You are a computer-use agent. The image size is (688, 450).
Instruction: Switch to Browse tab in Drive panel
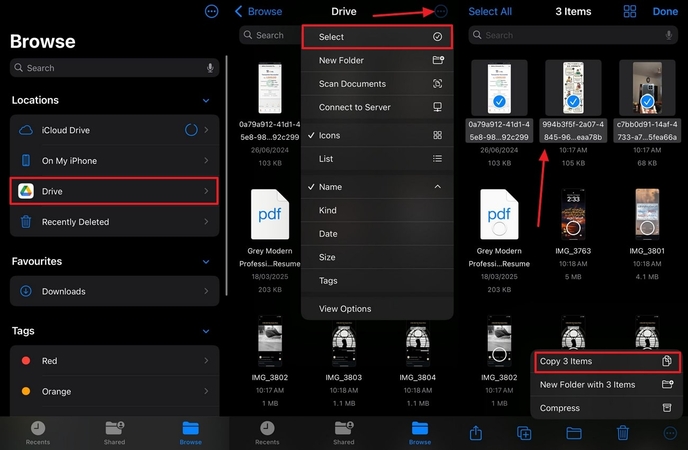coord(420,433)
